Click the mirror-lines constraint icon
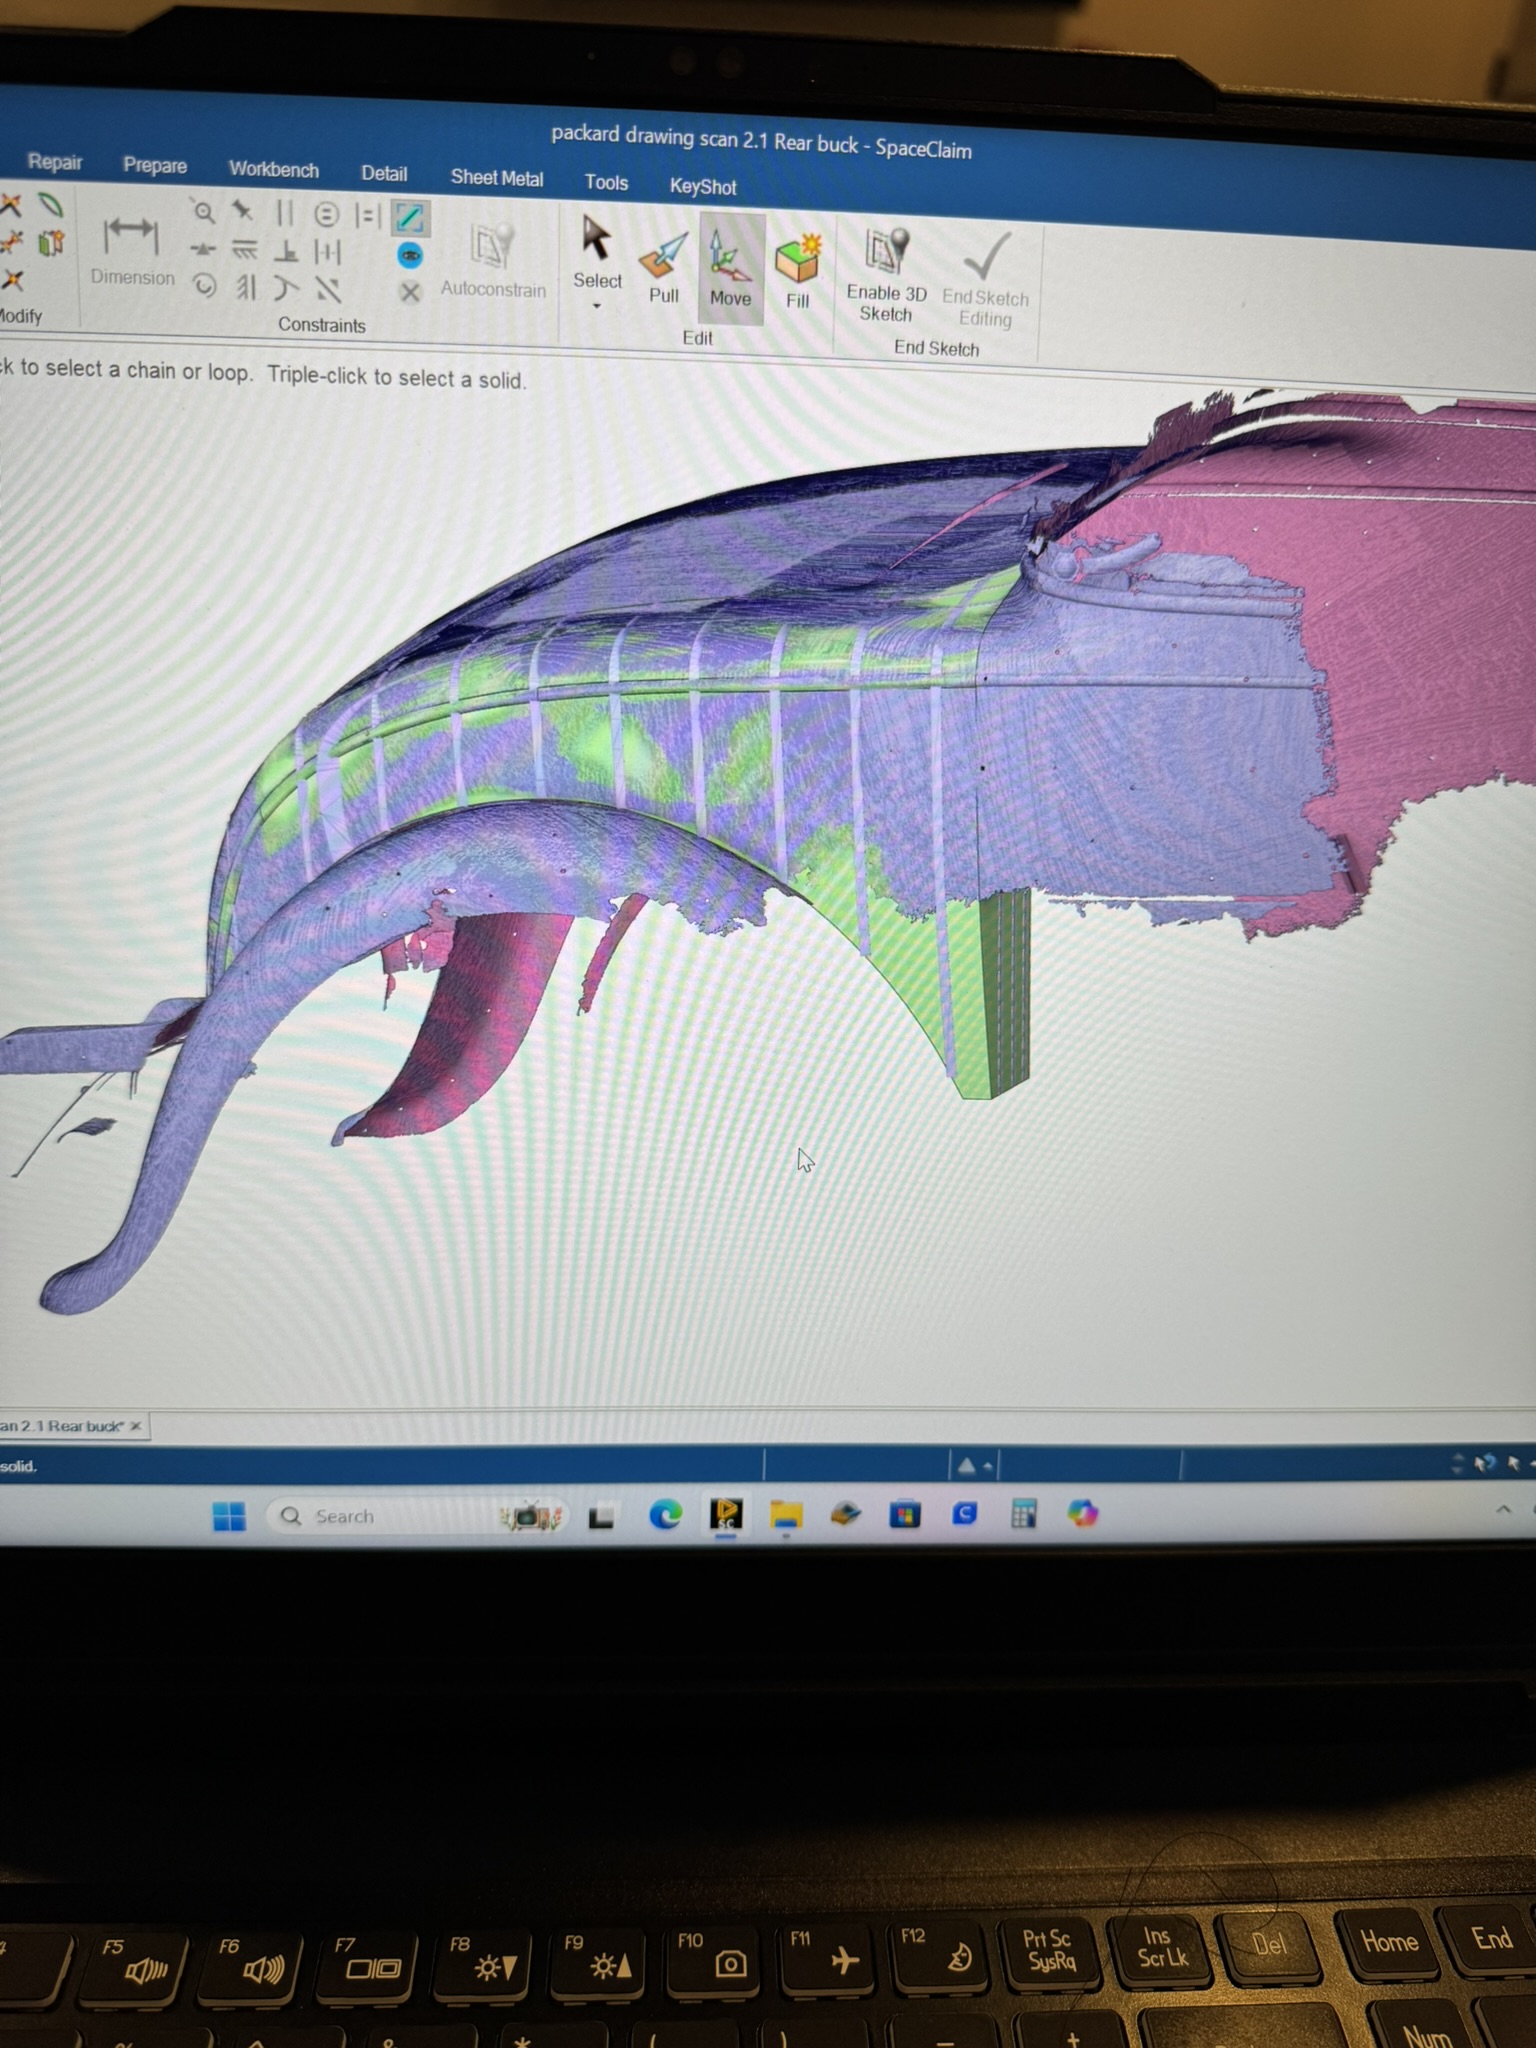 pyautogui.click(x=246, y=288)
